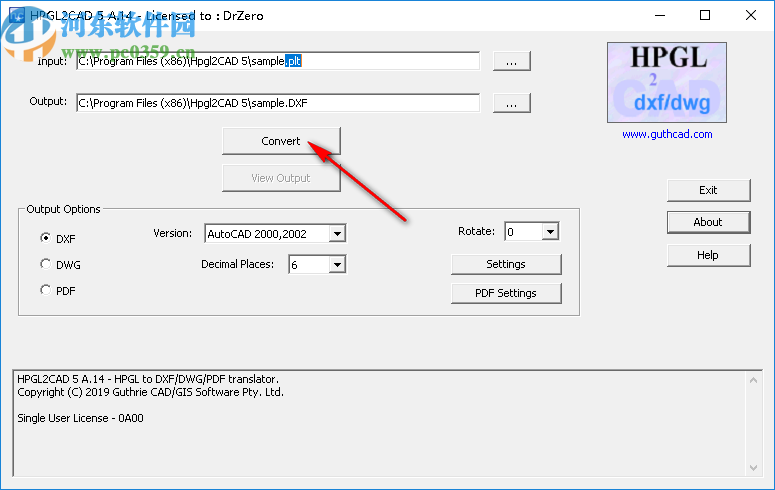This screenshot has height=490, width=775.
Task: Expand the Rotate dropdown
Action: pyautogui.click(x=550, y=231)
